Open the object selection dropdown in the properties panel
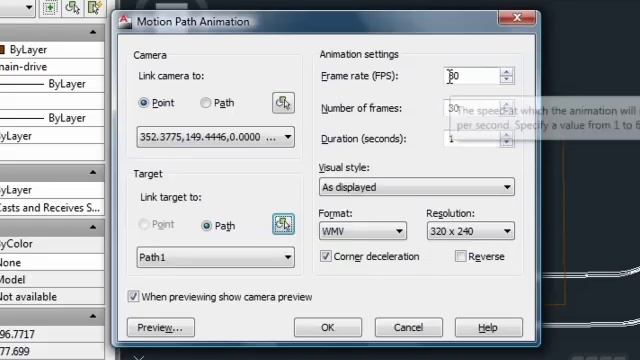 pyautogui.click(x=17, y=8)
